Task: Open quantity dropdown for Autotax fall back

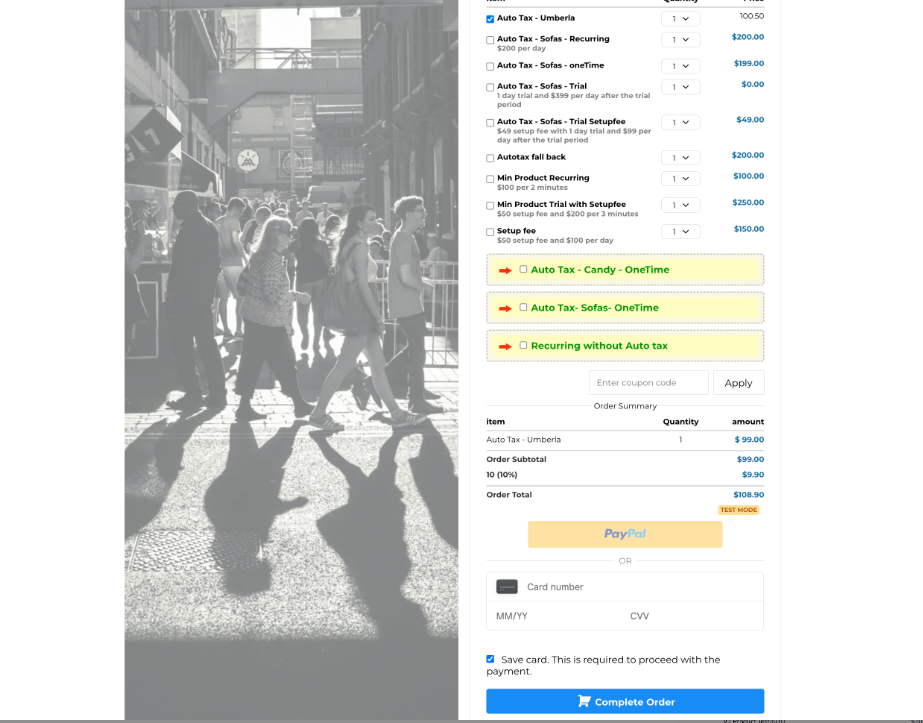Action: [680, 158]
